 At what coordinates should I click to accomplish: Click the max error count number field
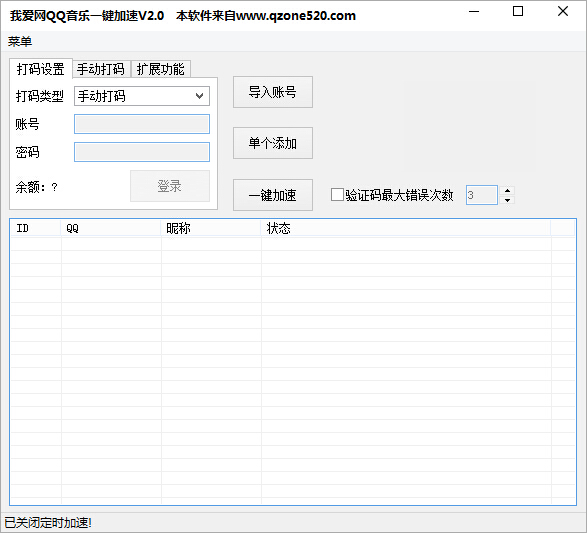tap(481, 195)
